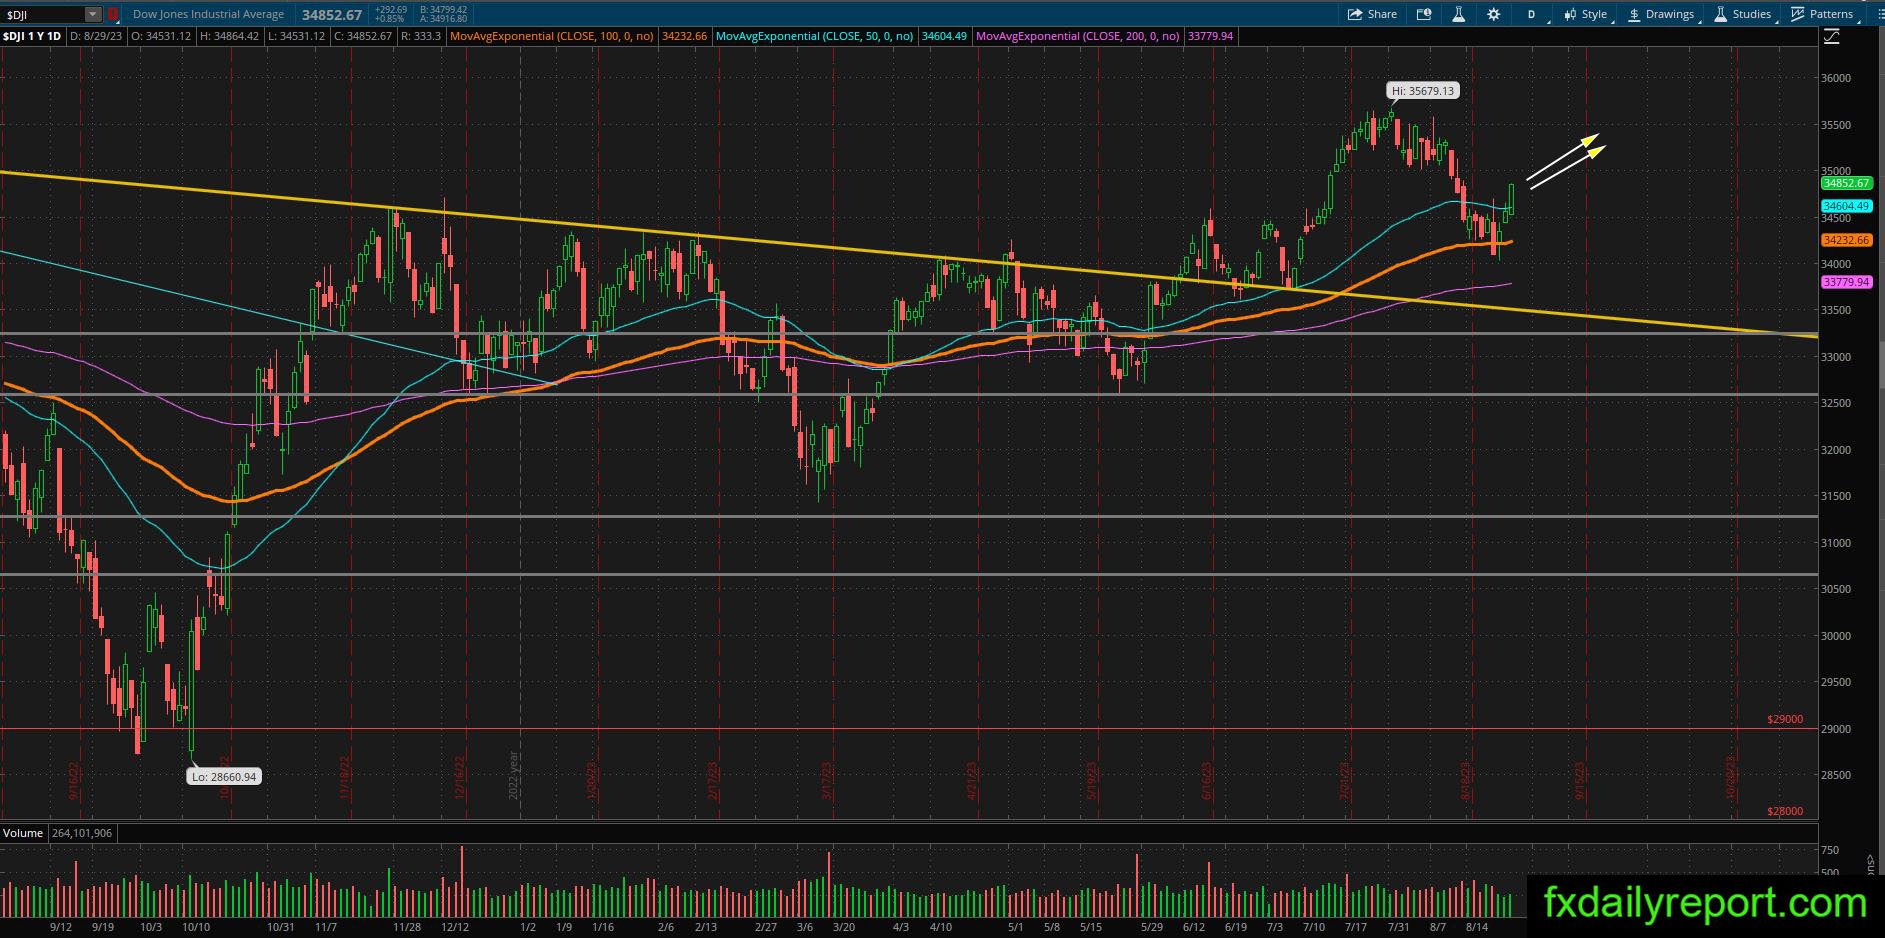Click the O: 34531.12 open value
Image resolution: width=1885 pixels, height=938 pixels.
(161, 36)
